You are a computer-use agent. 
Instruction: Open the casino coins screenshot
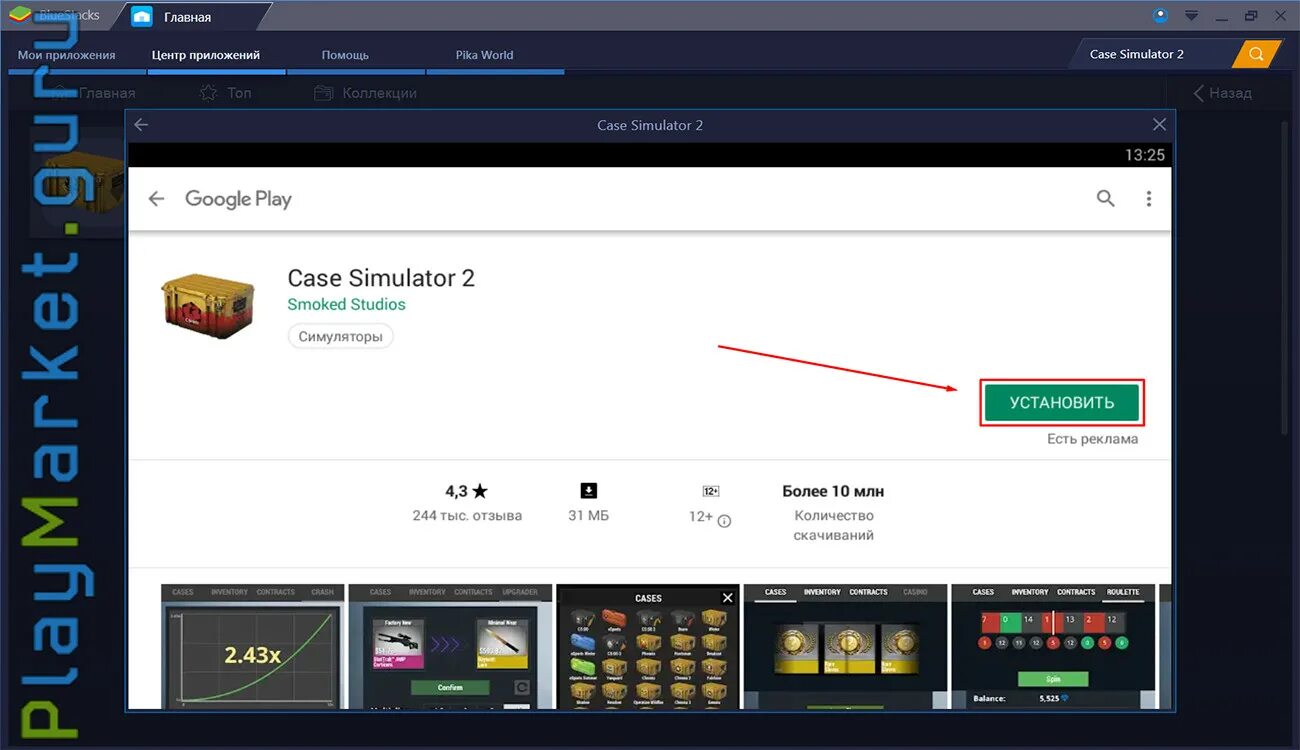pos(845,646)
